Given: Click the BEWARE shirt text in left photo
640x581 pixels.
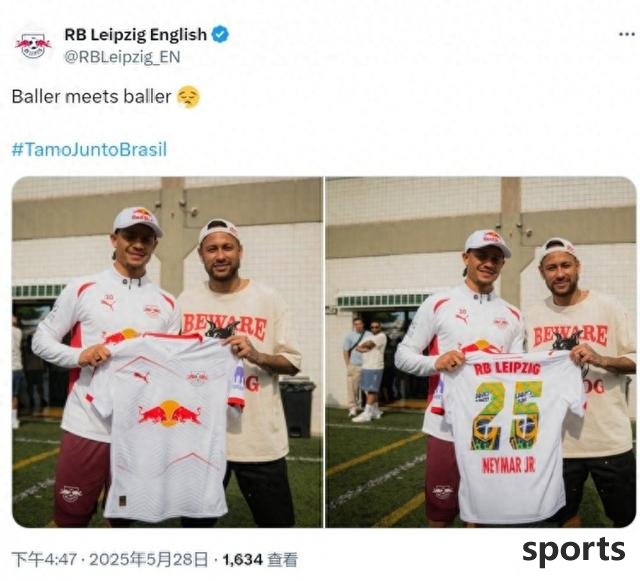Looking at the screenshot, I should pyautogui.click(x=224, y=327).
